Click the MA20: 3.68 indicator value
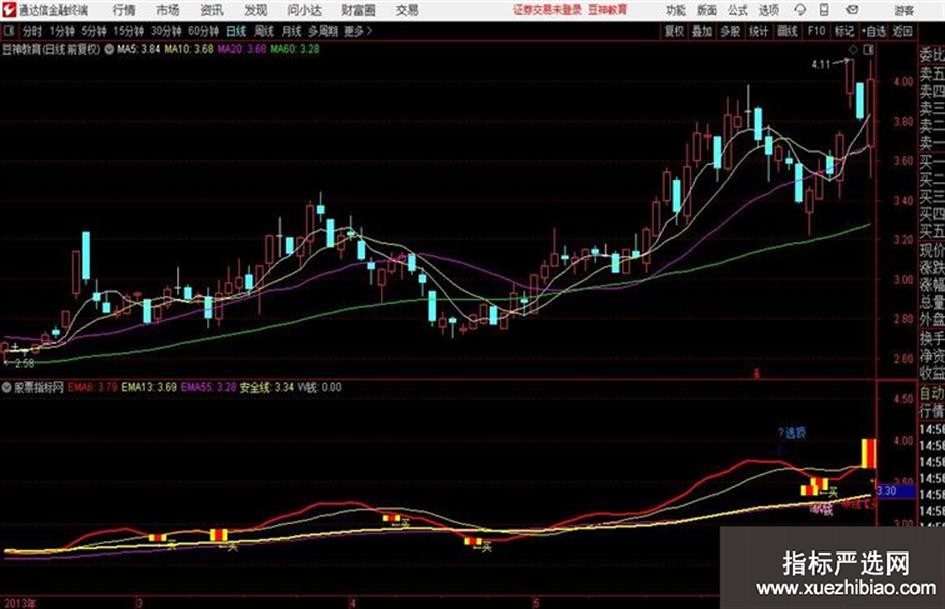The height and width of the screenshot is (609, 945). click(x=242, y=49)
